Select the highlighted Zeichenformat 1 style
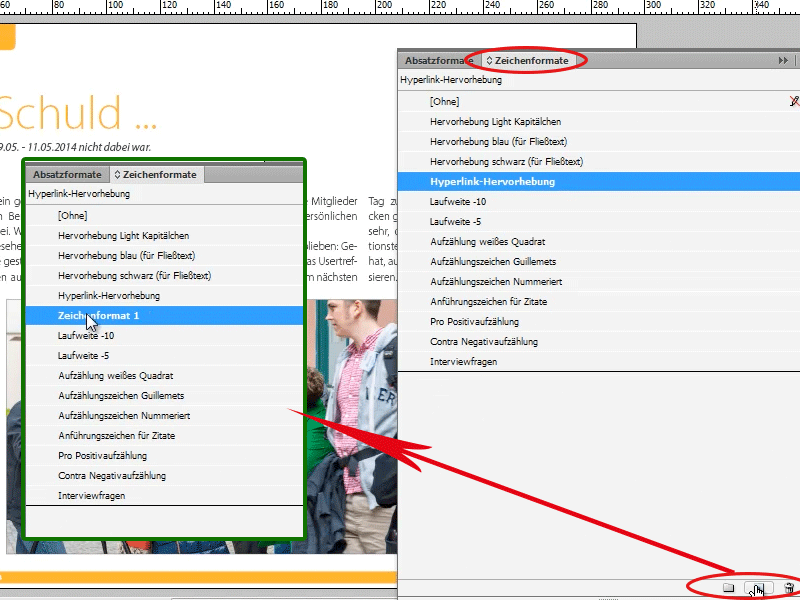The image size is (800, 600). pyautogui.click(x=164, y=315)
